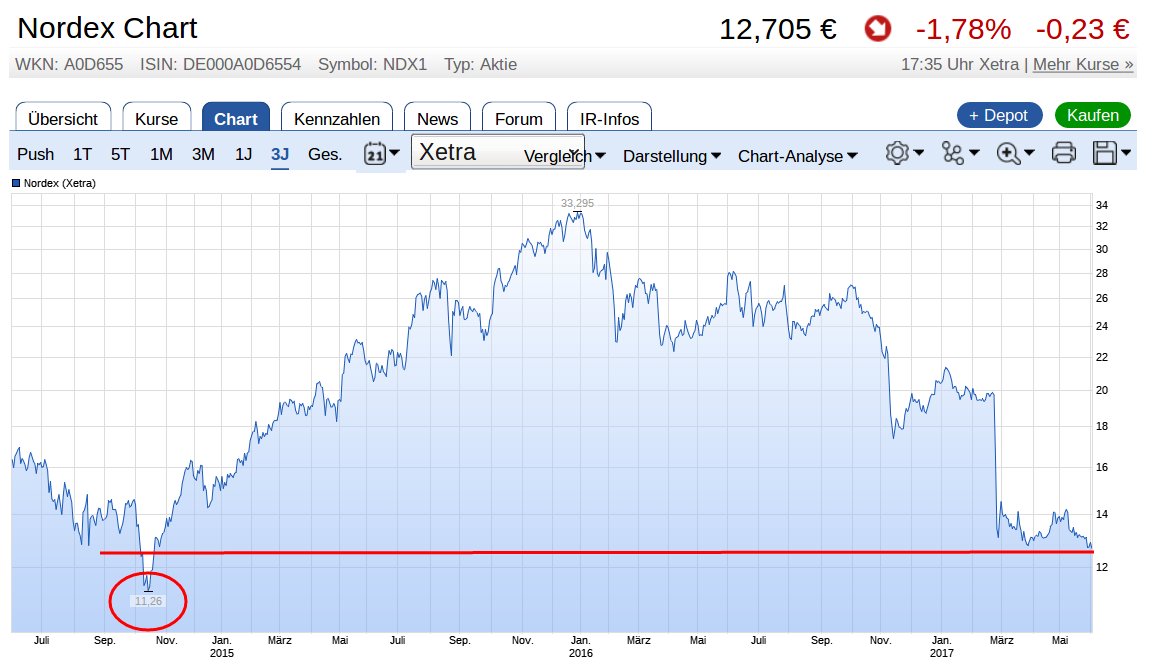This screenshot has height=668, width=1155.
Task: Select the 3M timeframe
Action: pos(203,155)
